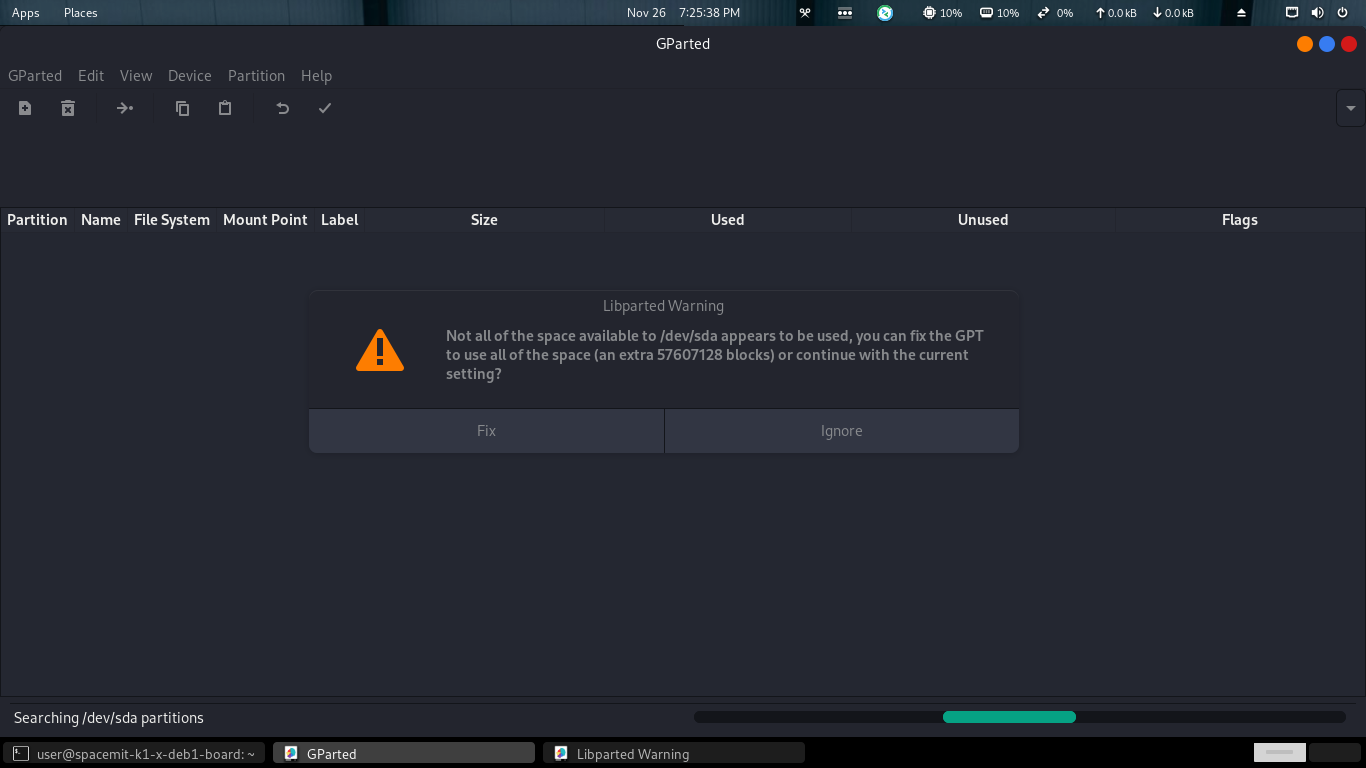
Task: Click the Undo last operation icon
Action: pos(283,108)
